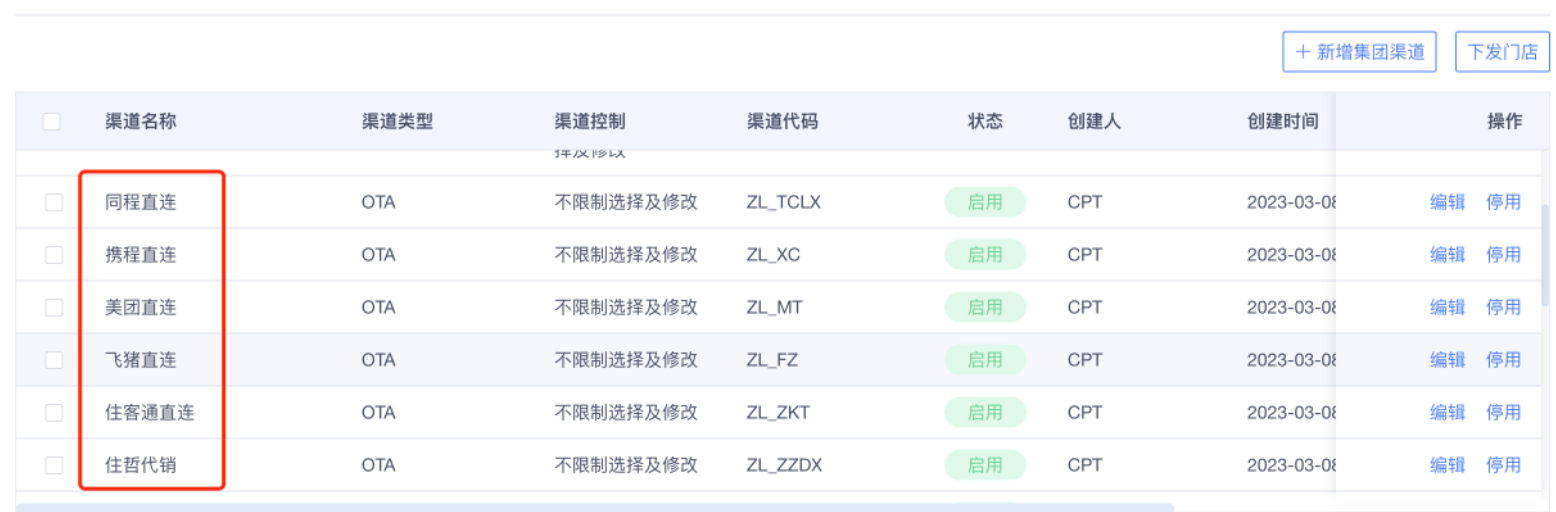Image resolution: width=1556 pixels, height=512 pixels.
Task: Click the 新增集团渠道 add button
Action: tap(1359, 52)
